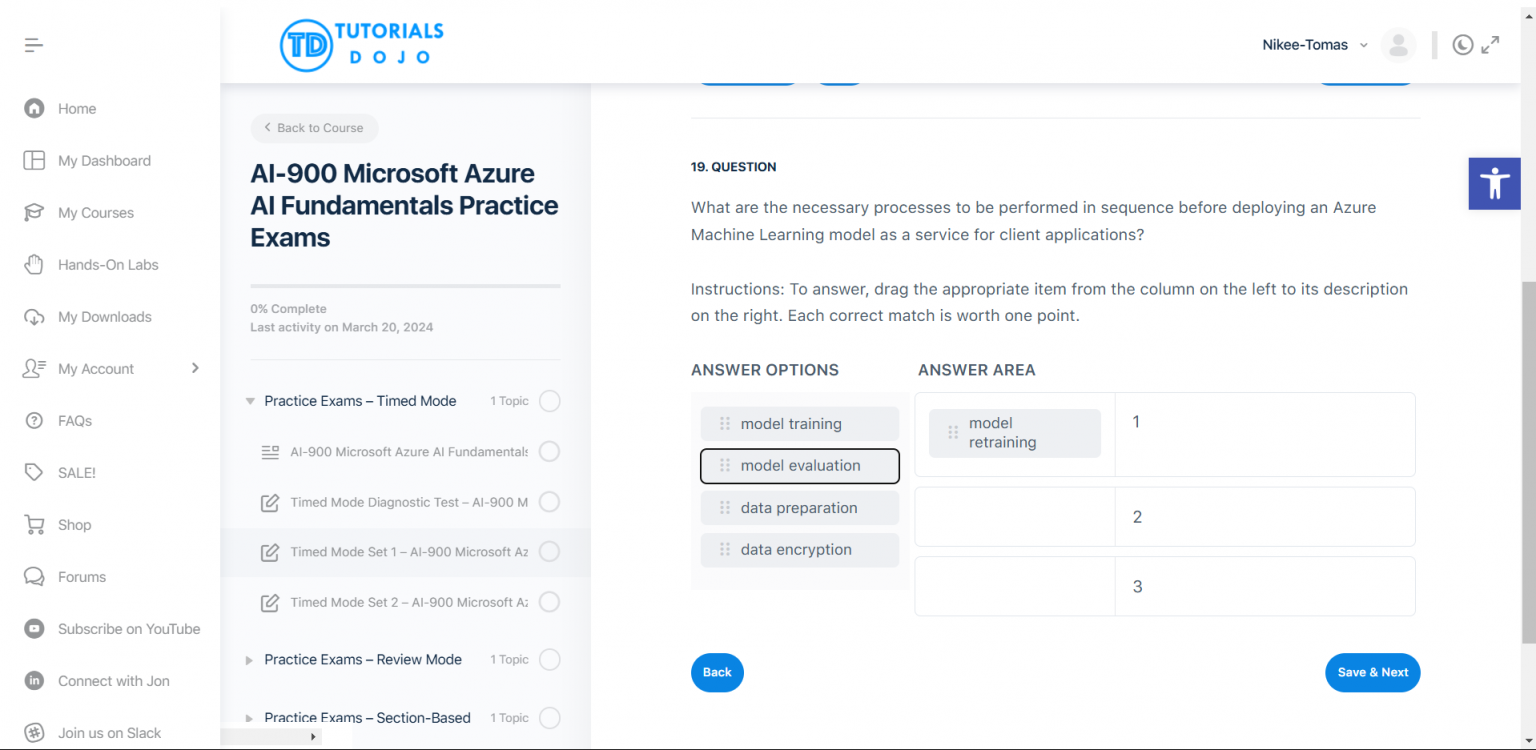
Task: Click the Back to Course link
Action: 314,127
